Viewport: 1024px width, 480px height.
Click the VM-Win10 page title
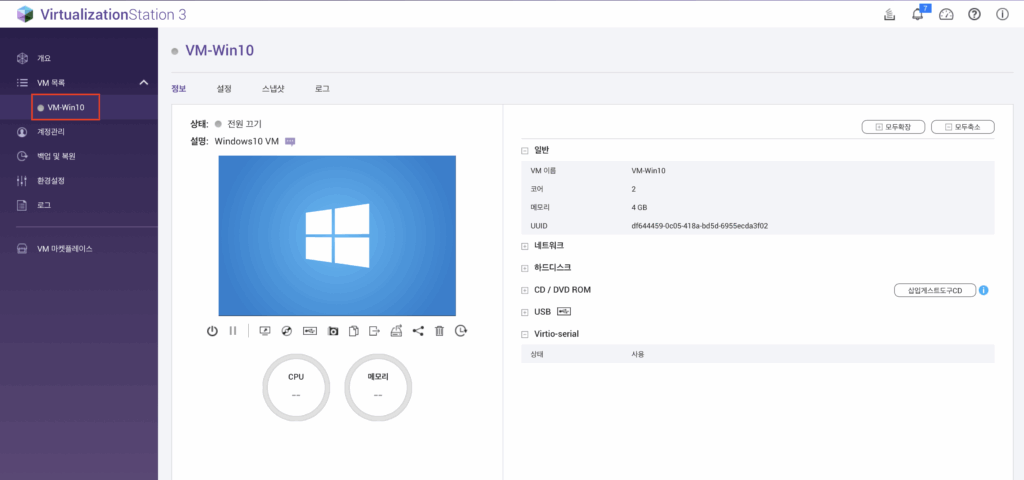(219, 51)
